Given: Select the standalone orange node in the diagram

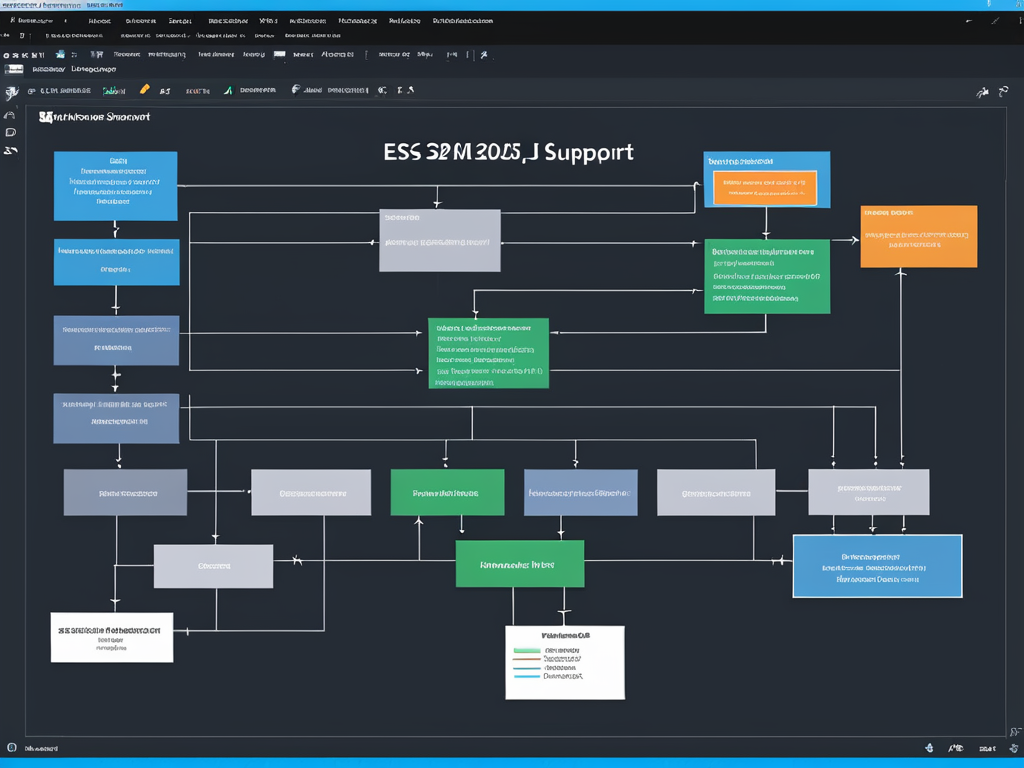Looking at the screenshot, I should pyautogui.click(x=918, y=236).
